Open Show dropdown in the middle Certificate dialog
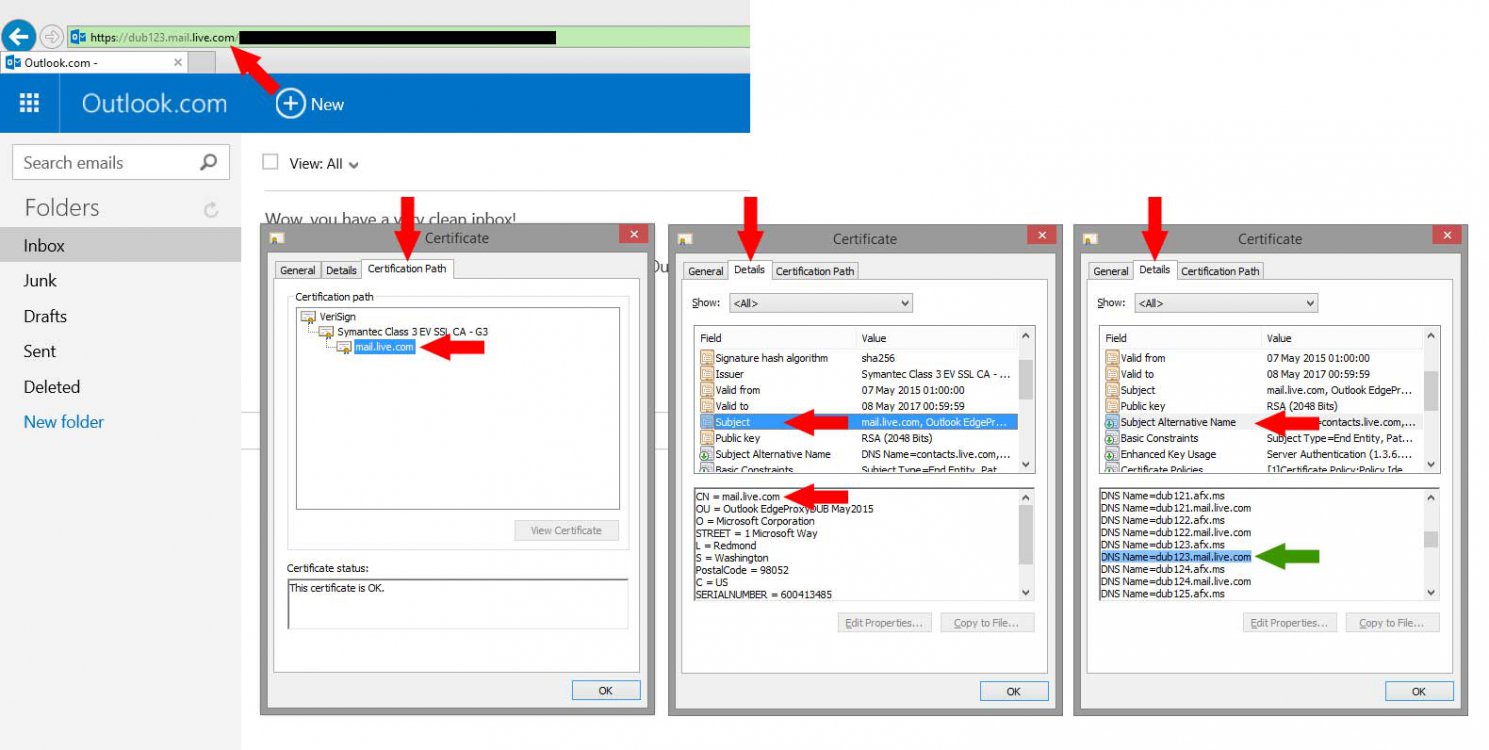 [x=821, y=302]
